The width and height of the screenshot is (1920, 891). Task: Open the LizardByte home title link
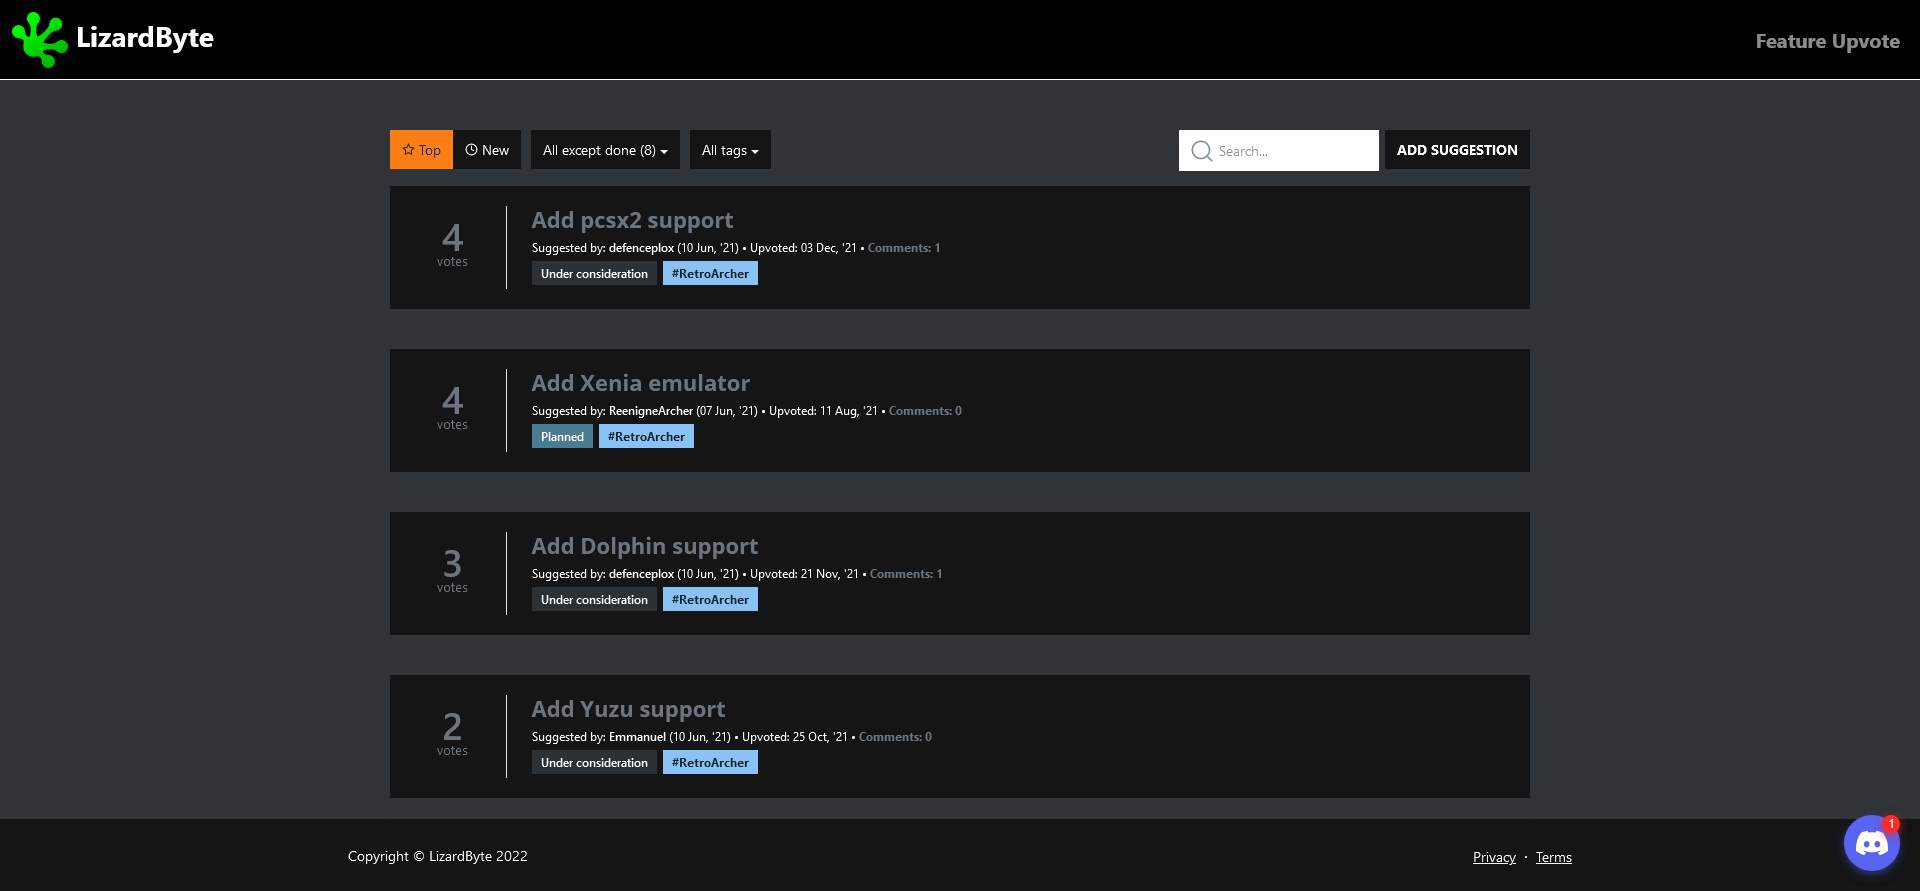pyautogui.click(x=145, y=38)
